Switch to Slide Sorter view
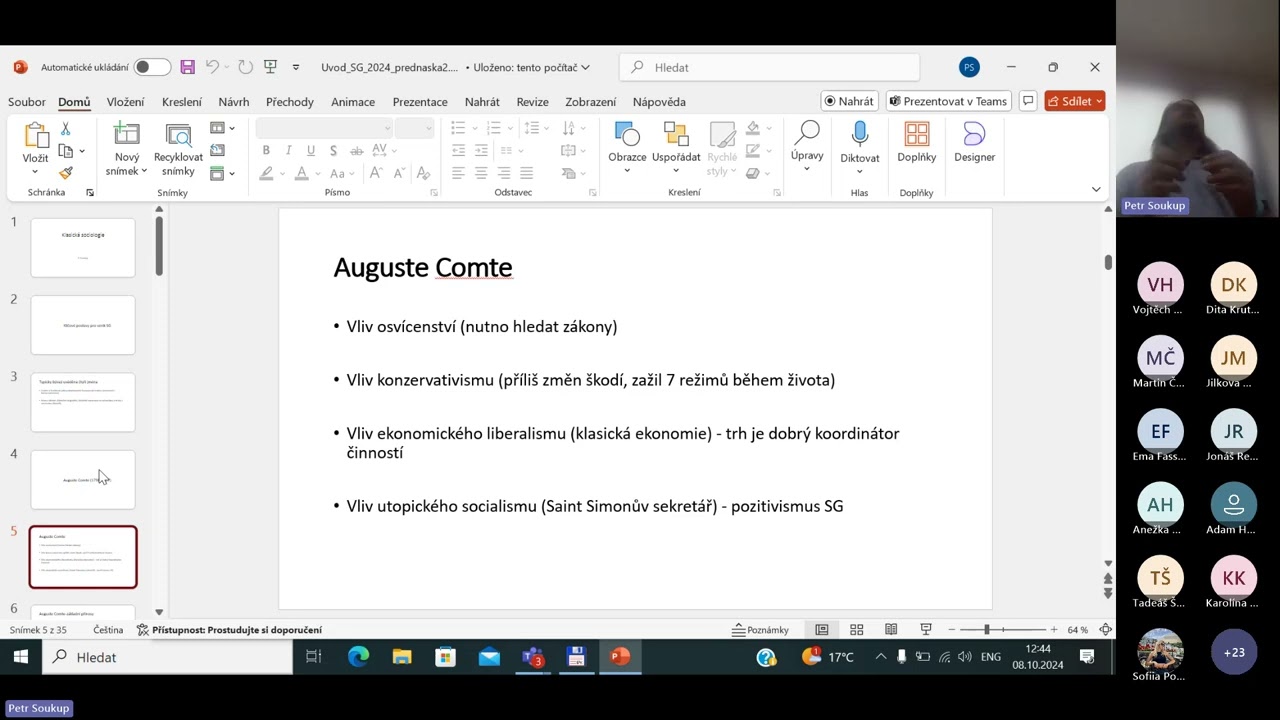Screen dimensions: 1280x720 point(856,630)
